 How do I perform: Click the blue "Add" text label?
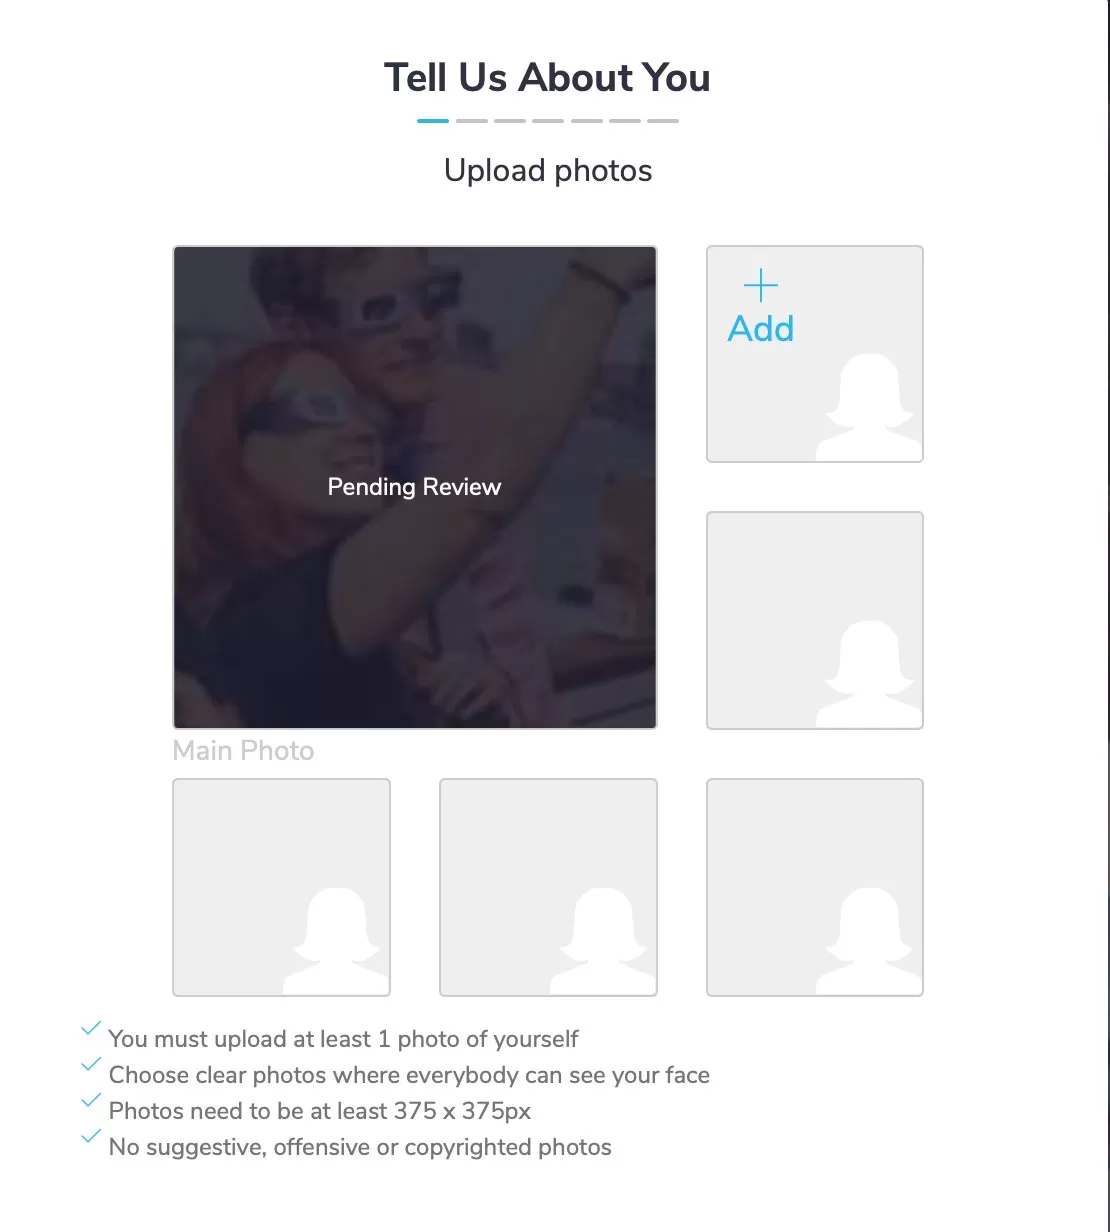point(761,329)
